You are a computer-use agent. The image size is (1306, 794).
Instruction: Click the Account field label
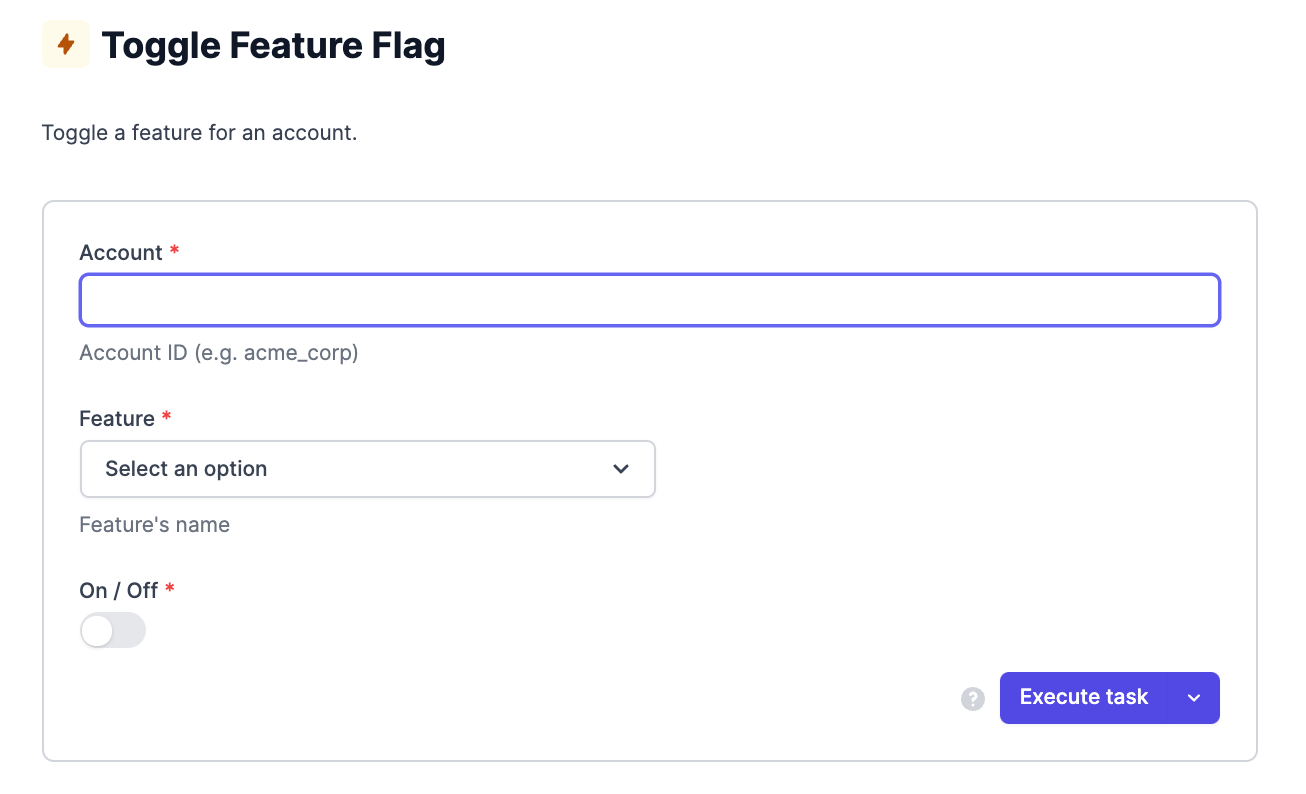pos(121,252)
